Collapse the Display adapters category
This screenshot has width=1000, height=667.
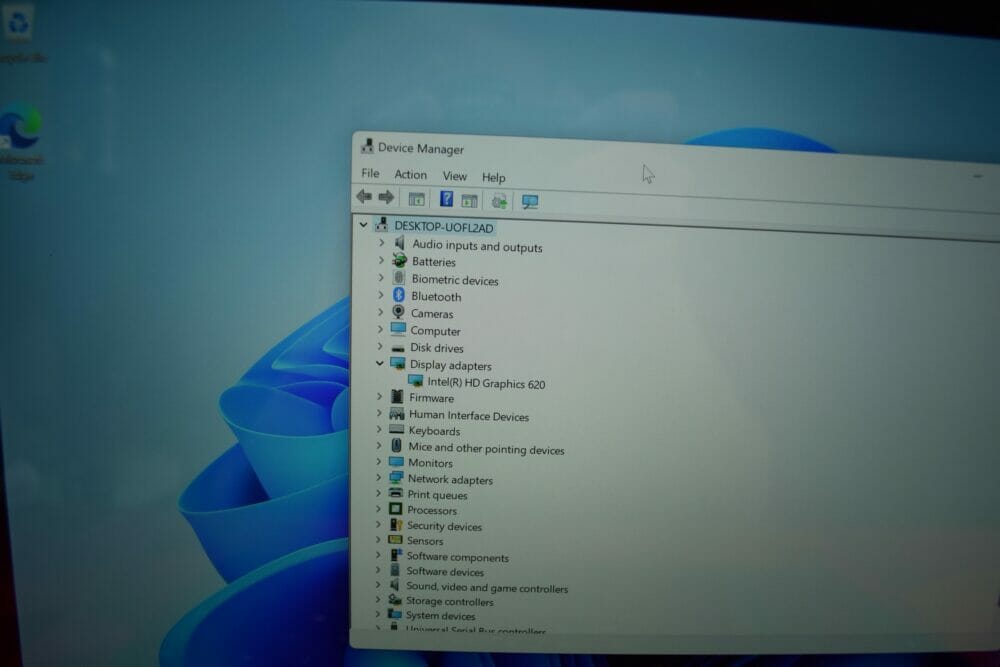point(380,363)
